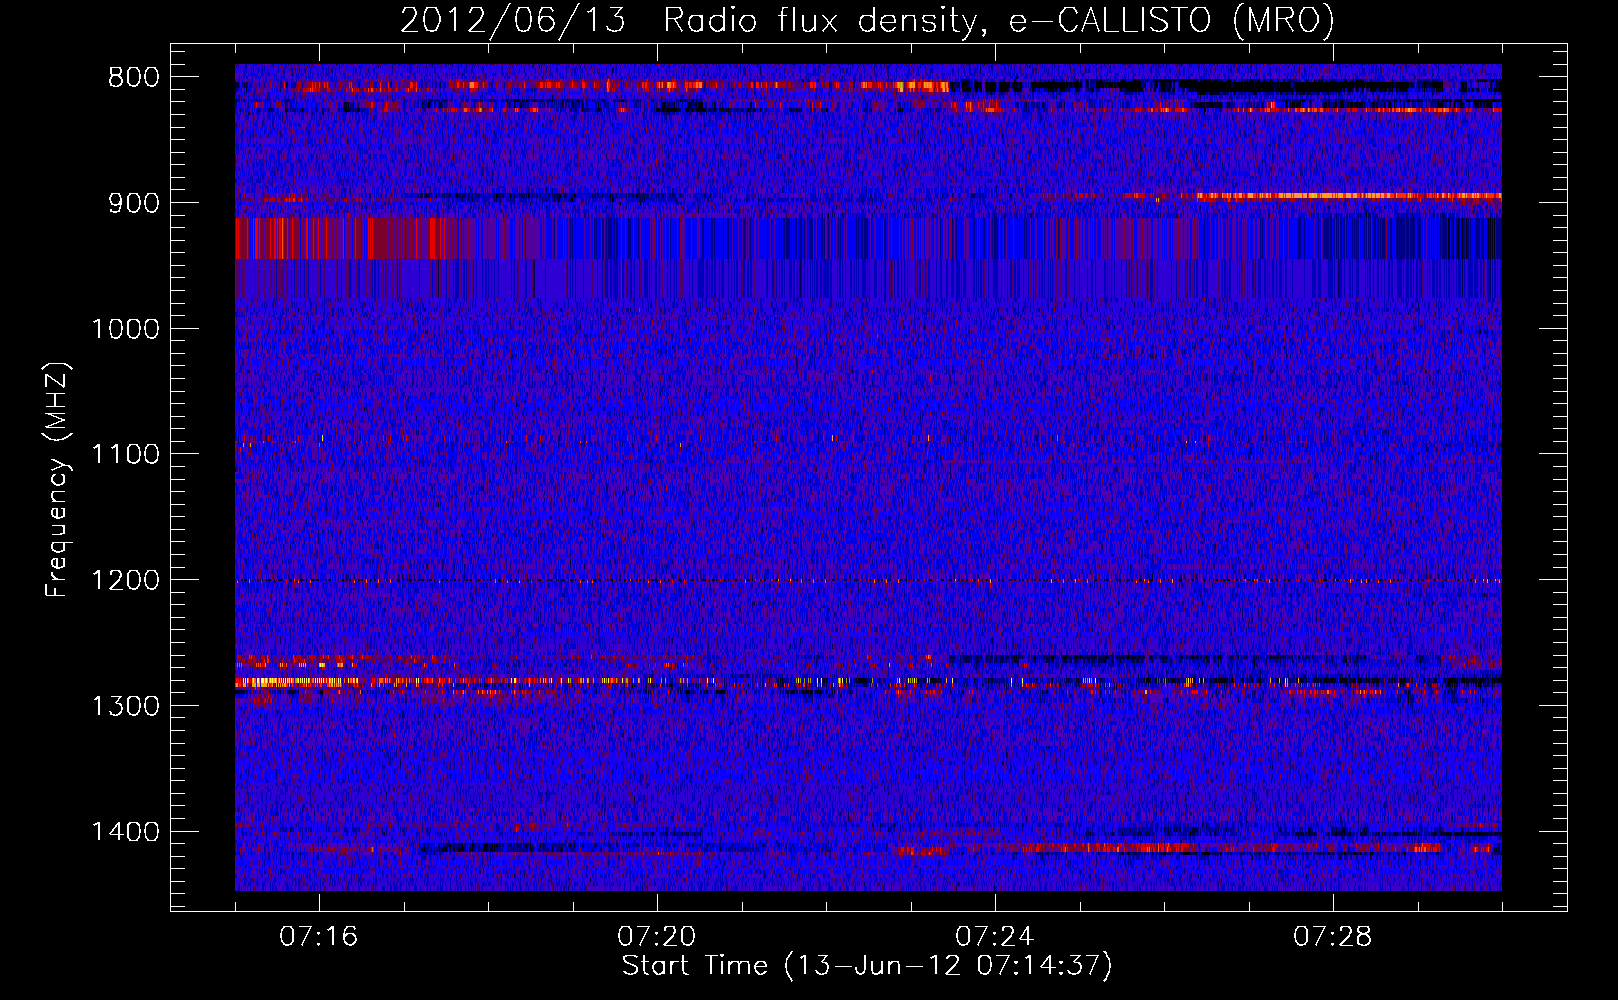
Task: Click the 07:20 time tick label
Action: pos(657,937)
